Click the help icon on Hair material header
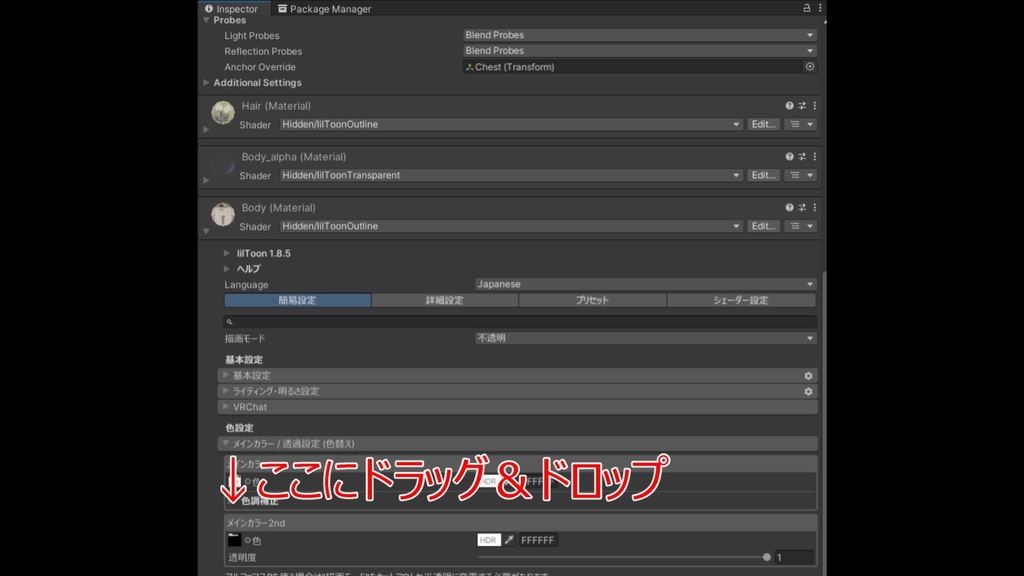This screenshot has height=576, width=1024. 789,105
